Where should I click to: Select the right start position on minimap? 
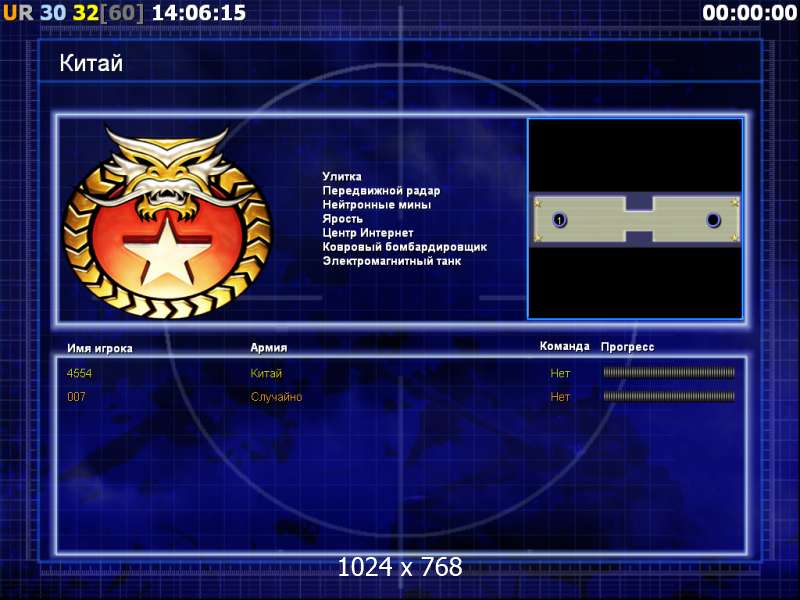(713, 220)
